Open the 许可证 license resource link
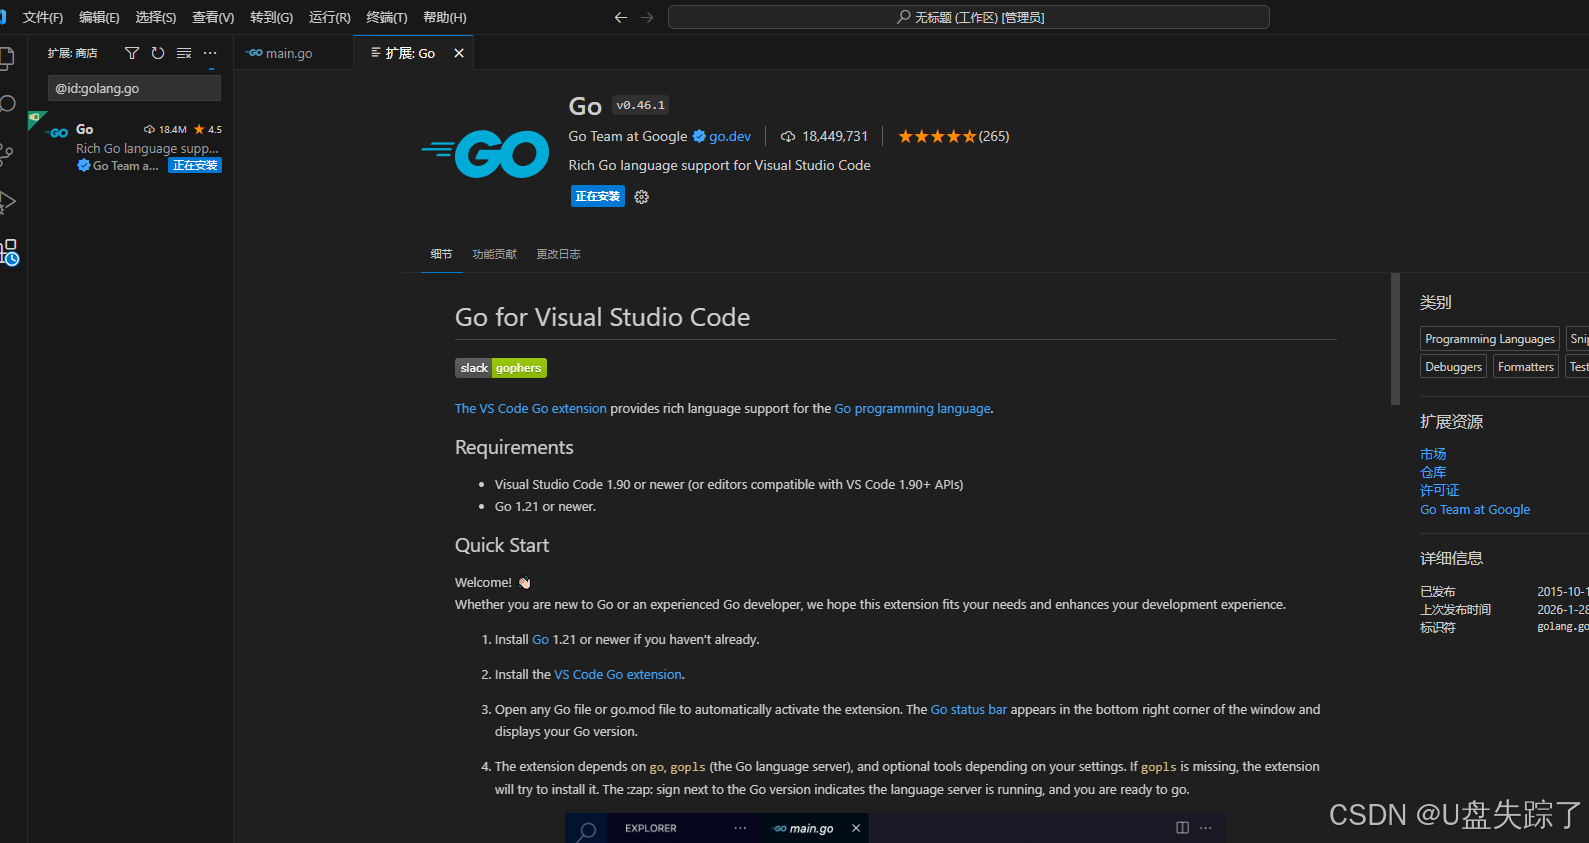This screenshot has height=843, width=1589. [x=1440, y=490]
